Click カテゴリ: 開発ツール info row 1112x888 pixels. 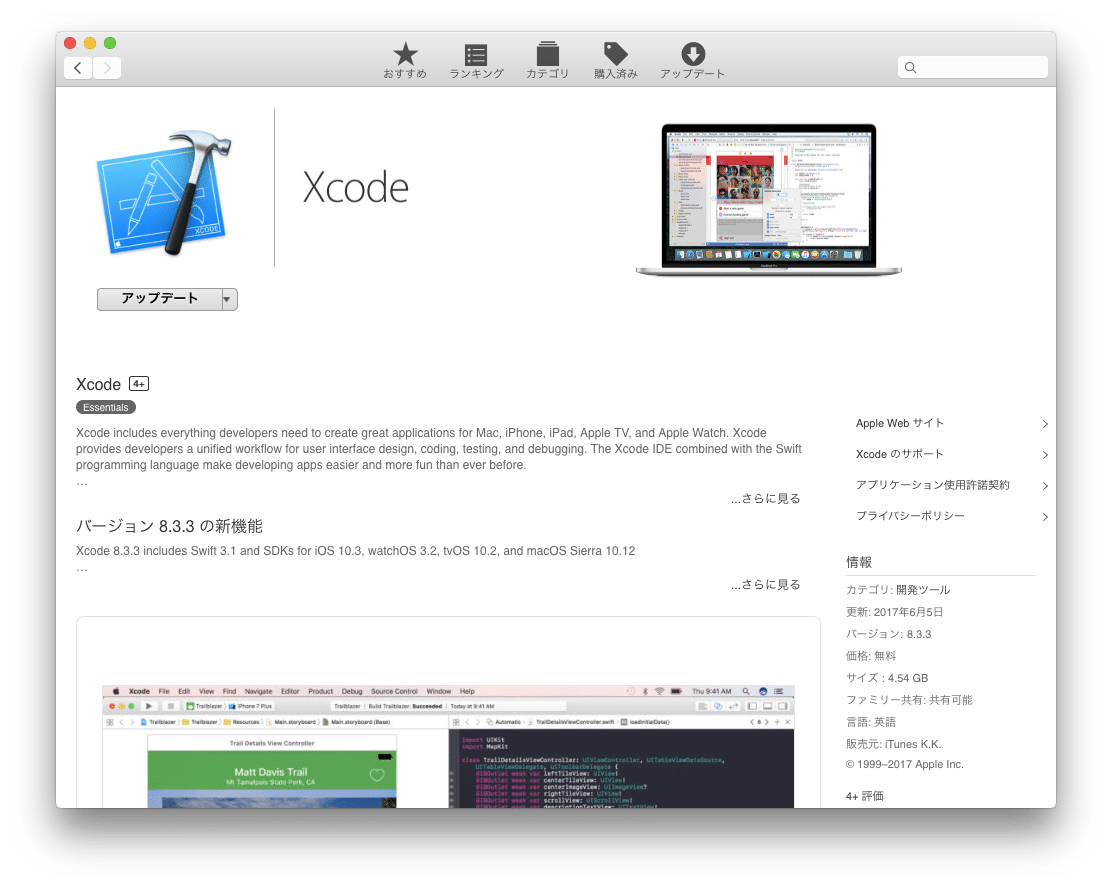pos(898,590)
